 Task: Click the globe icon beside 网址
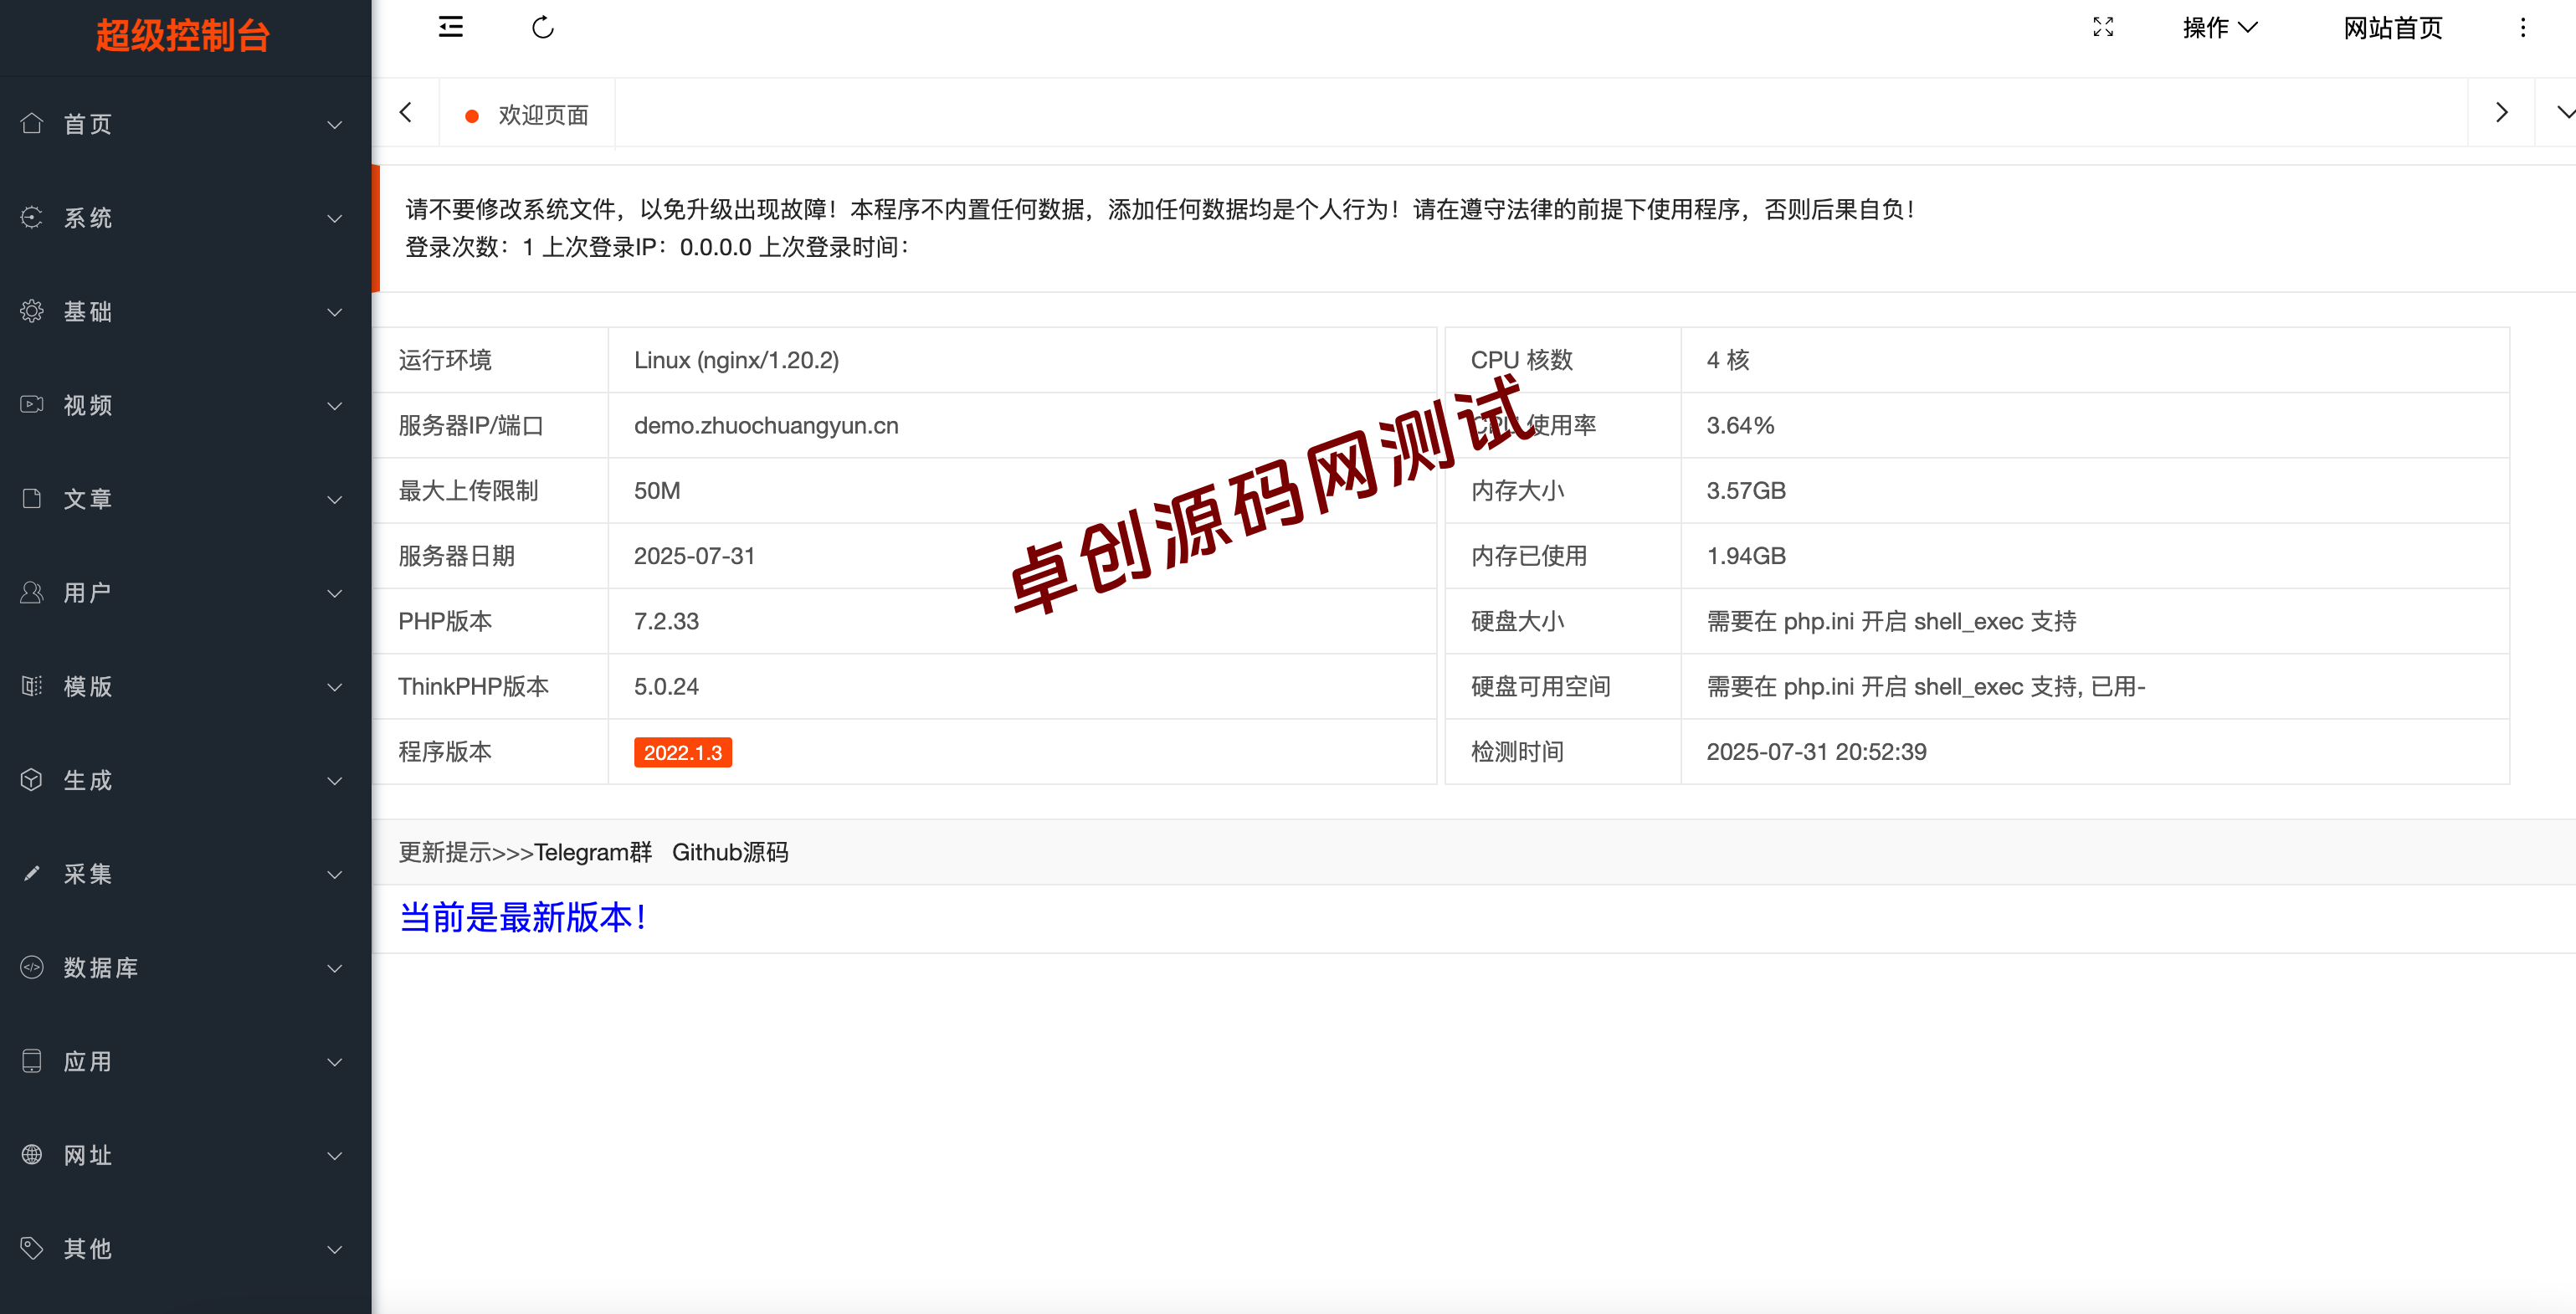[32, 1154]
